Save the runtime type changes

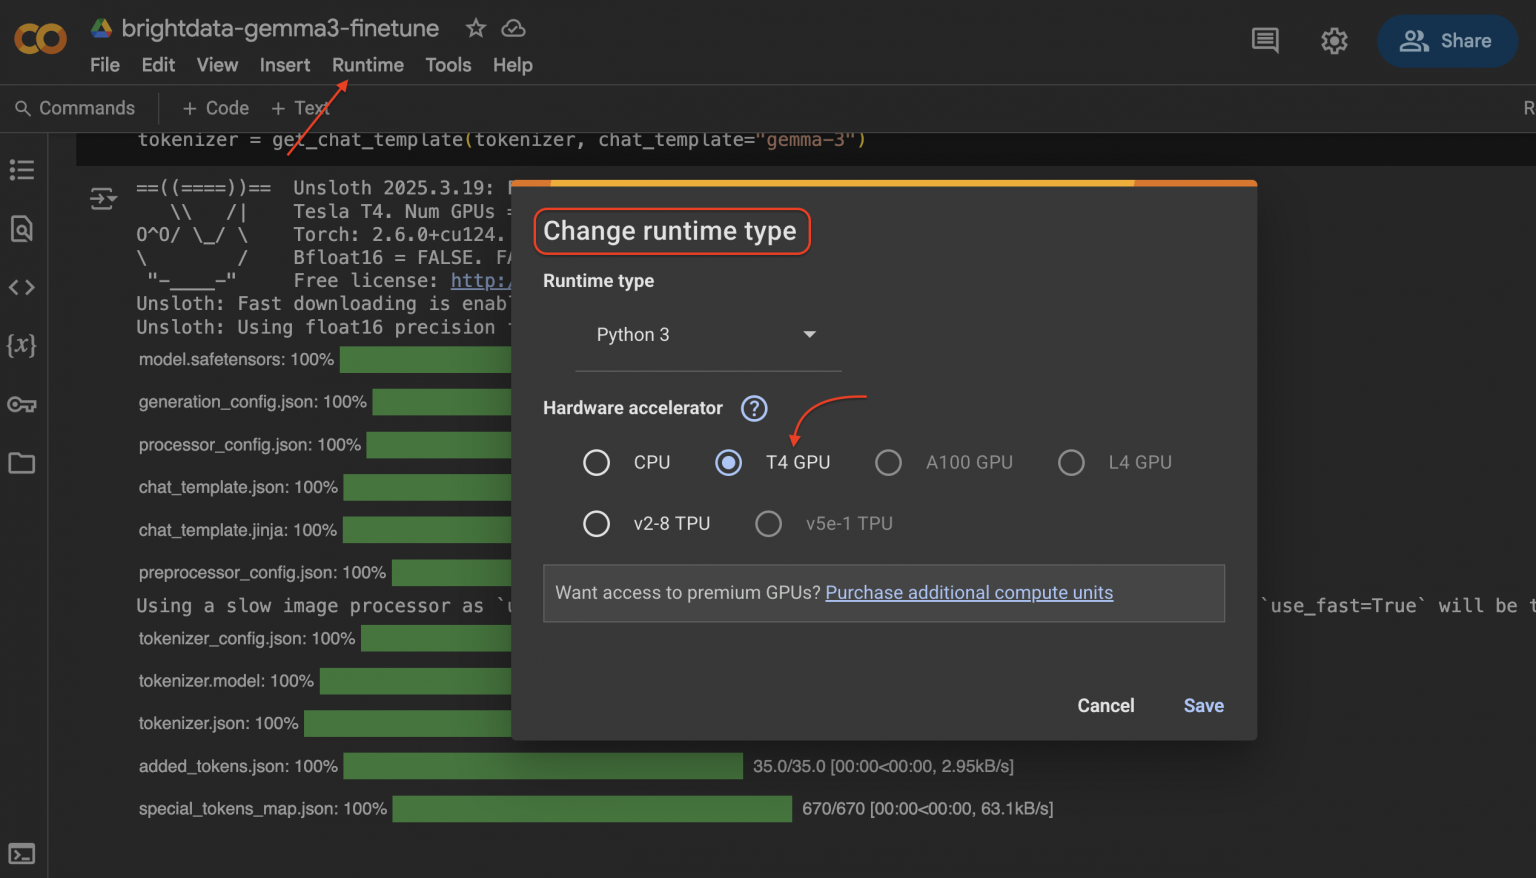[1203, 705]
